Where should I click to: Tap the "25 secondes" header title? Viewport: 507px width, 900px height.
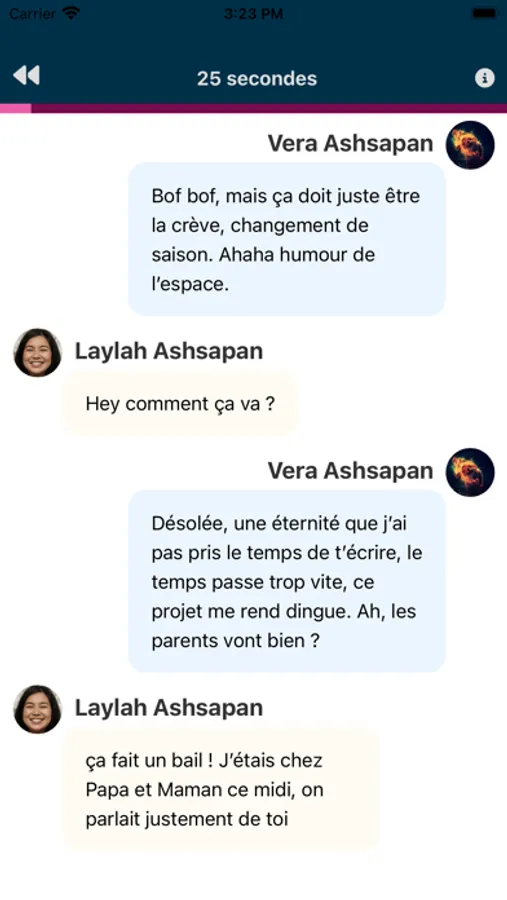[x=257, y=79]
